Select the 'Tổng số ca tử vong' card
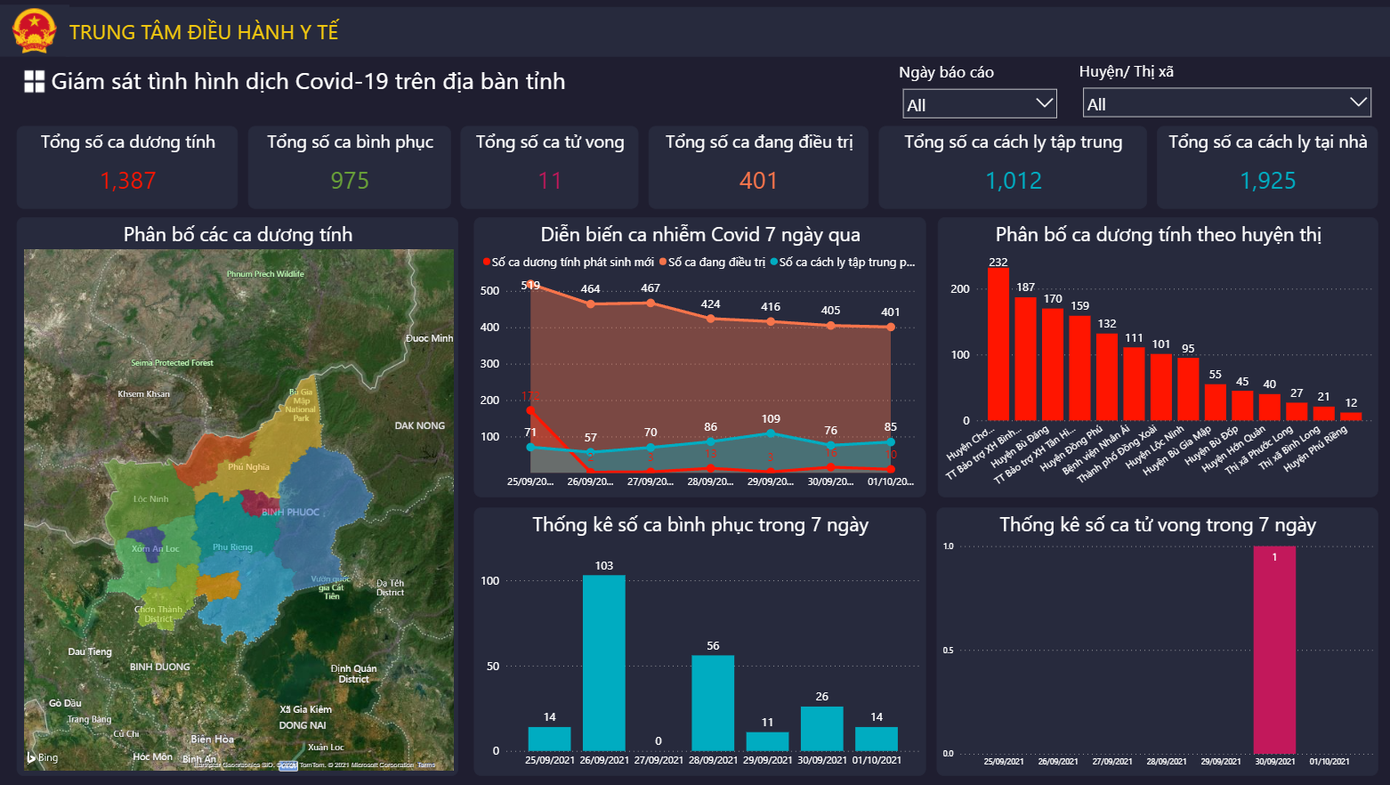This screenshot has height=785, width=1390. pos(549,166)
